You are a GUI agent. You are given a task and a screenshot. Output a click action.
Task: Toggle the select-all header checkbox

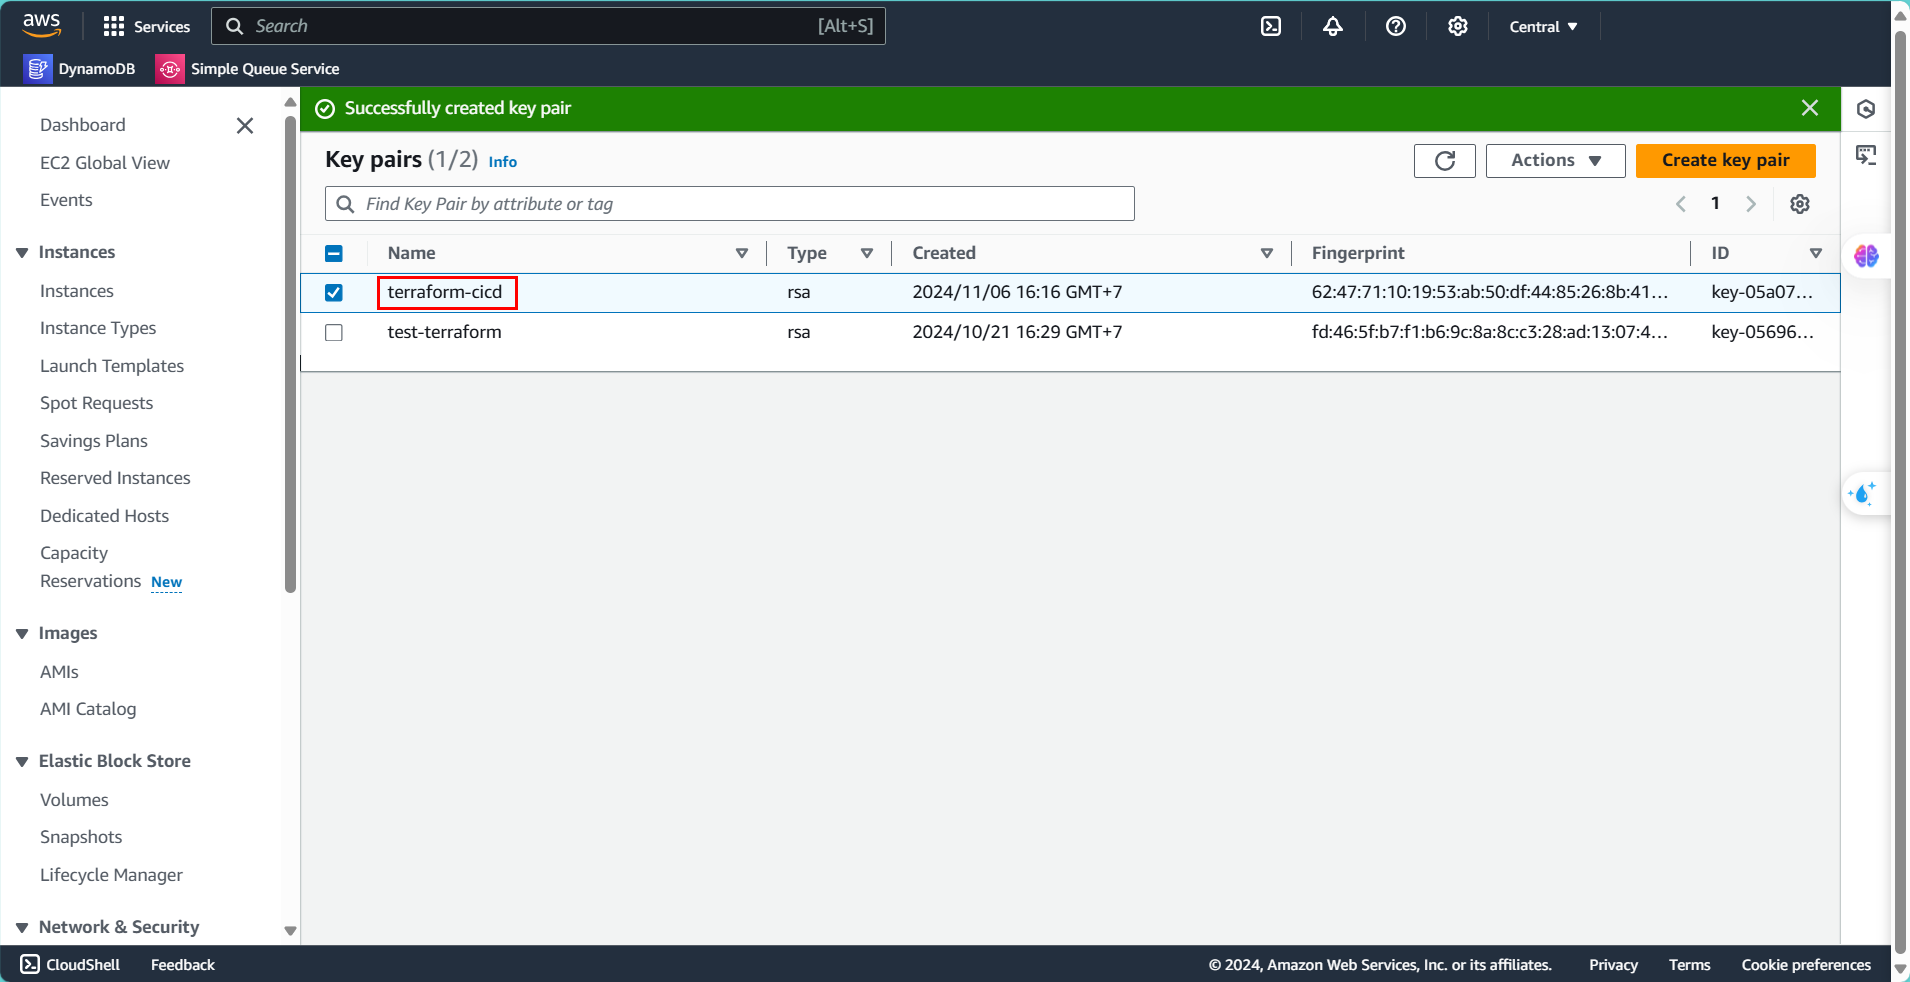334,254
